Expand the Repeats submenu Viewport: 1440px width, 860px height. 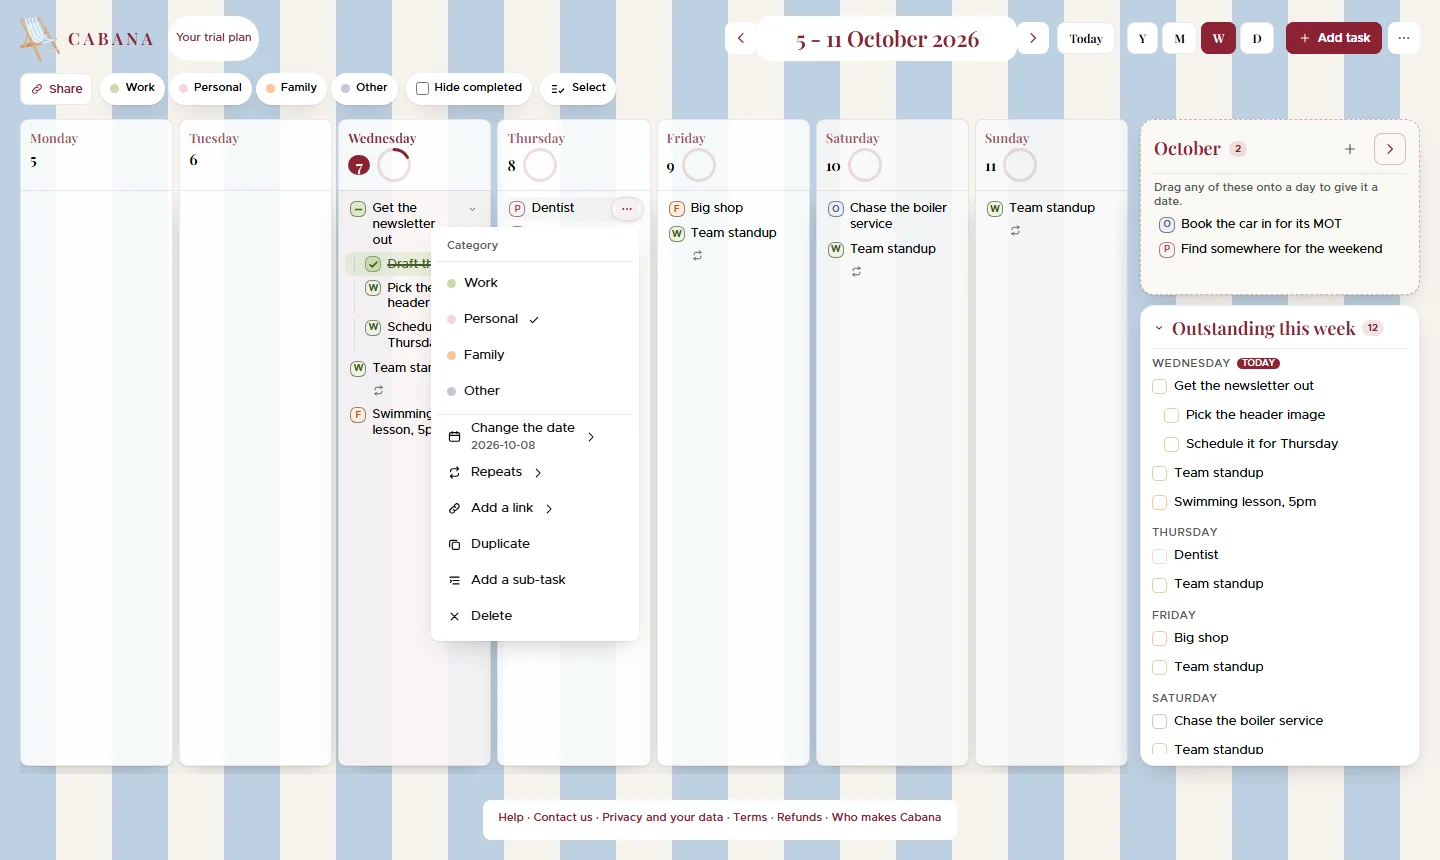(x=535, y=472)
